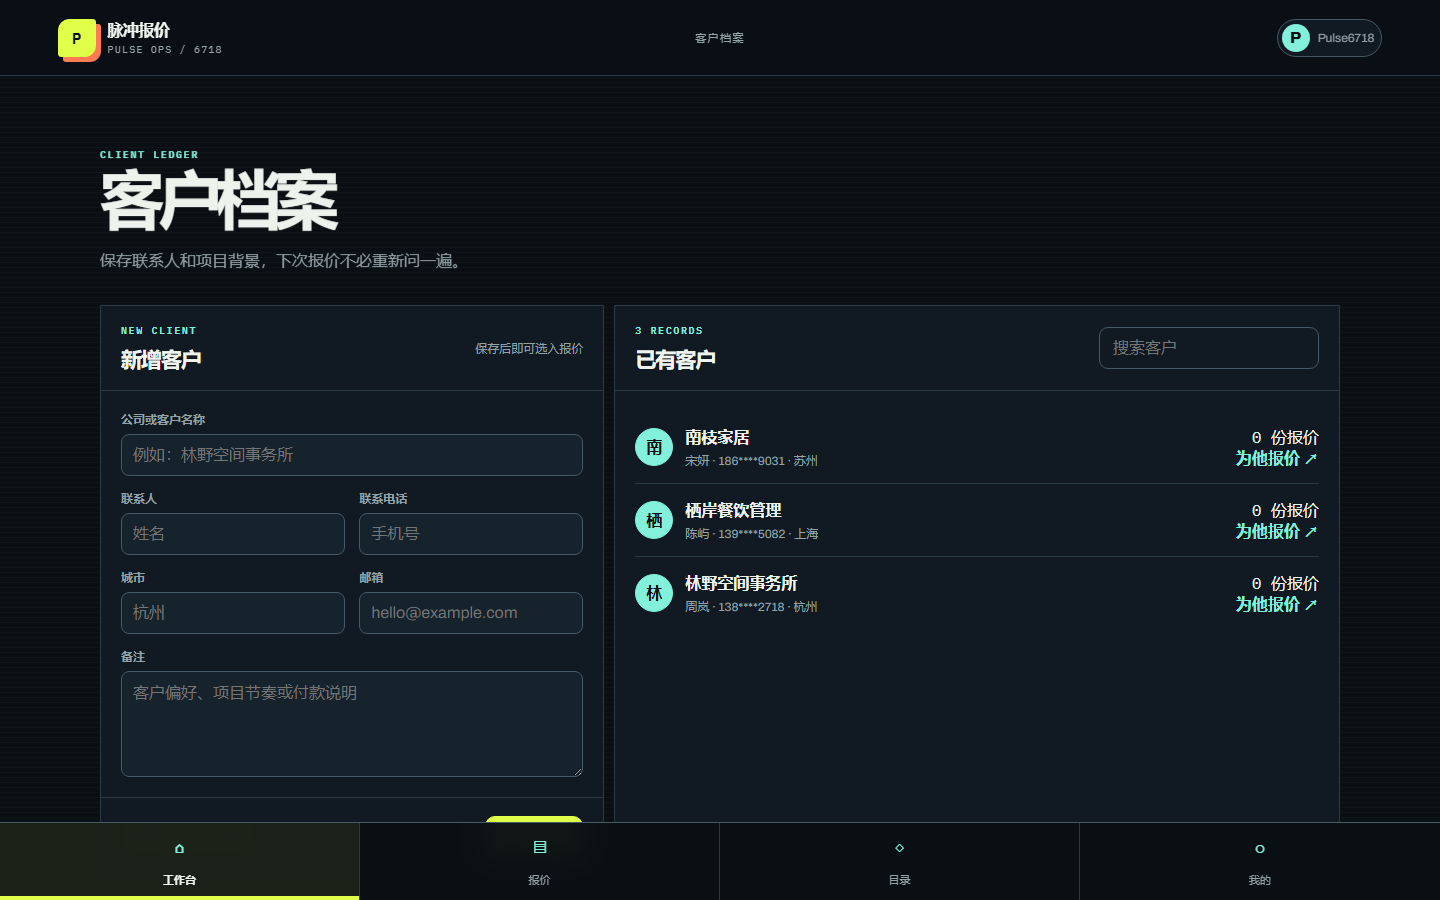This screenshot has height=900, width=1440.
Task: Click the 栖 avatar for 栖岸餐饮管理
Action: pyautogui.click(x=654, y=520)
